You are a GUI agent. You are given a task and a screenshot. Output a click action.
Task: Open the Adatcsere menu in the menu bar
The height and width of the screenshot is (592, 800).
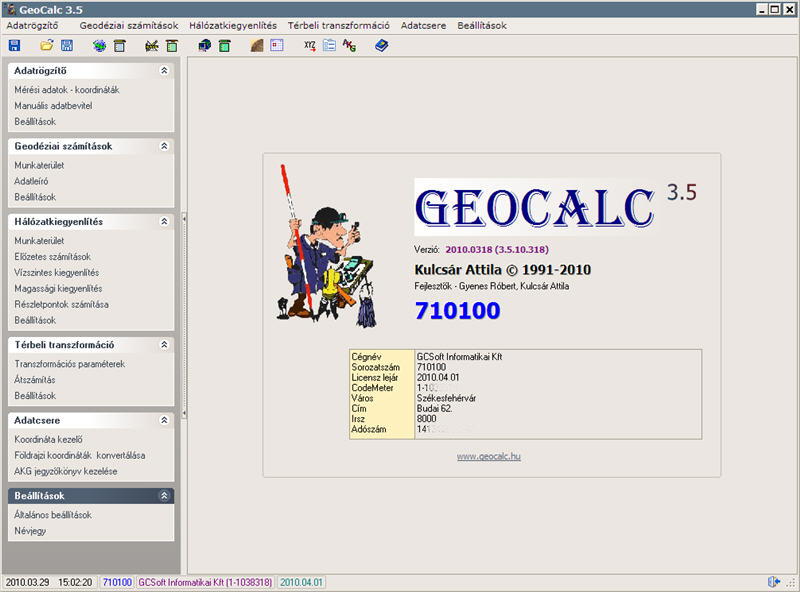point(423,26)
